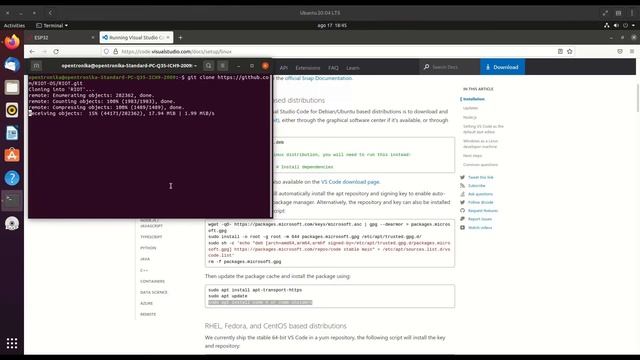This screenshot has height=360, width=640.
Task: Open the Extensions nav item
Action: tap(308, 68)
